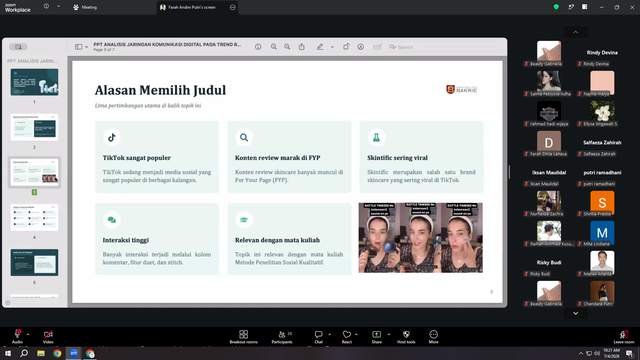Expand dropdown arrow beside meeting info
Viewport: 640px width, 360px height.
[58, 6]
